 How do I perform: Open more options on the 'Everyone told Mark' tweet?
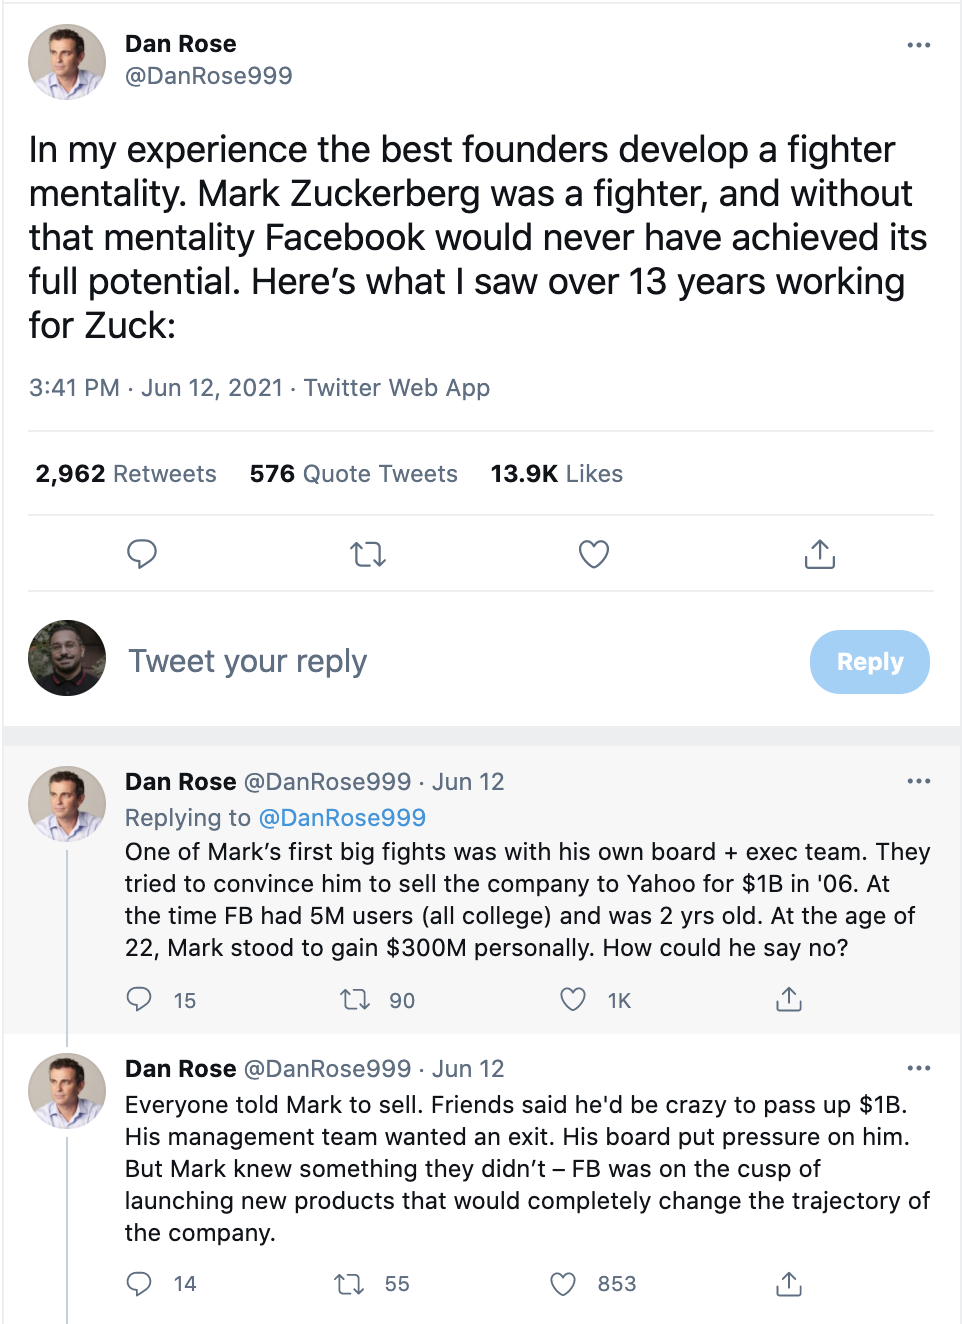(x=919, y=1068)
